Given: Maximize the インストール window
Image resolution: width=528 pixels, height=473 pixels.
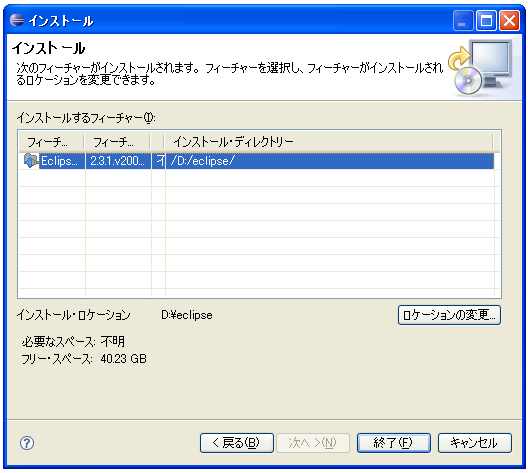Looking at the screenshot, I should tap(486, 21).
